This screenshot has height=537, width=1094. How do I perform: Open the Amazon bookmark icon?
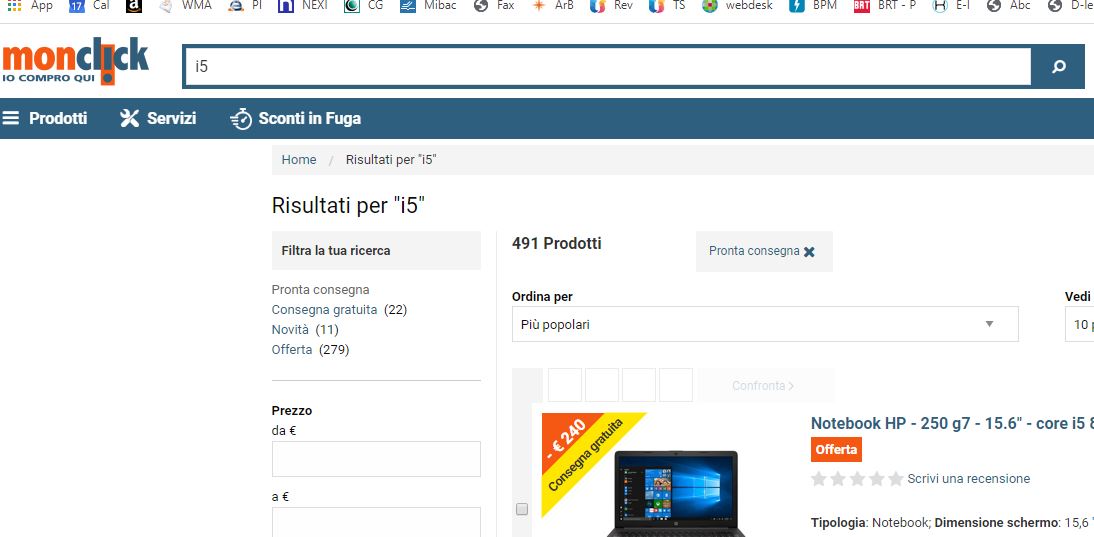[134, 6]
